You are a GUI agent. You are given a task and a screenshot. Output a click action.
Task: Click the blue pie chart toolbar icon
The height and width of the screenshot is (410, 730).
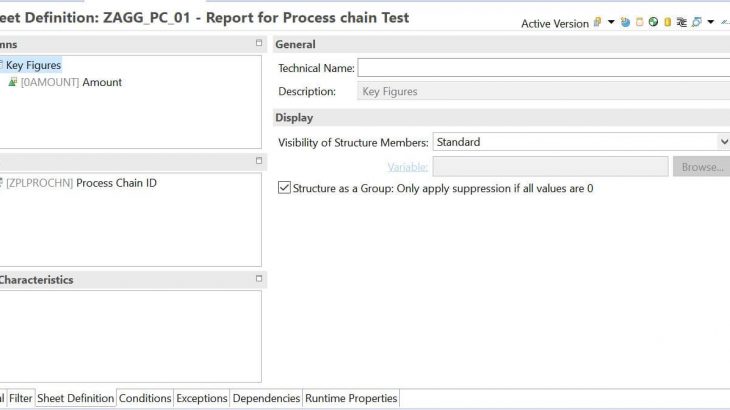coord(625,22)
